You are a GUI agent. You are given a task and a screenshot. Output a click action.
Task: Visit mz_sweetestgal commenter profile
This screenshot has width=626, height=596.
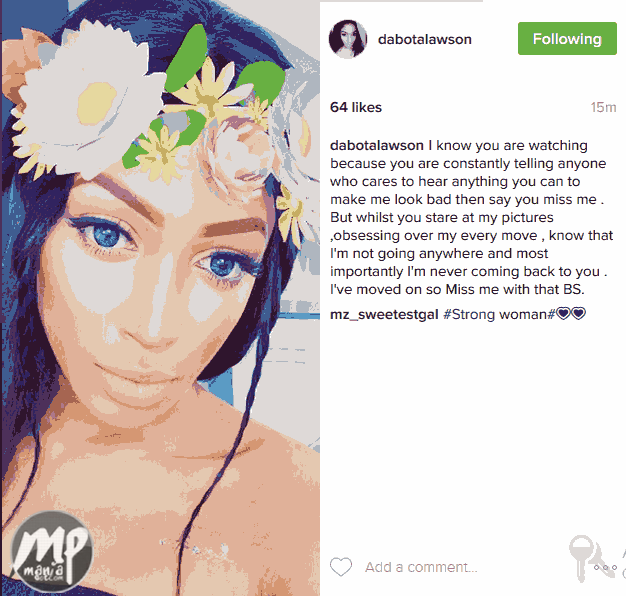384,315
